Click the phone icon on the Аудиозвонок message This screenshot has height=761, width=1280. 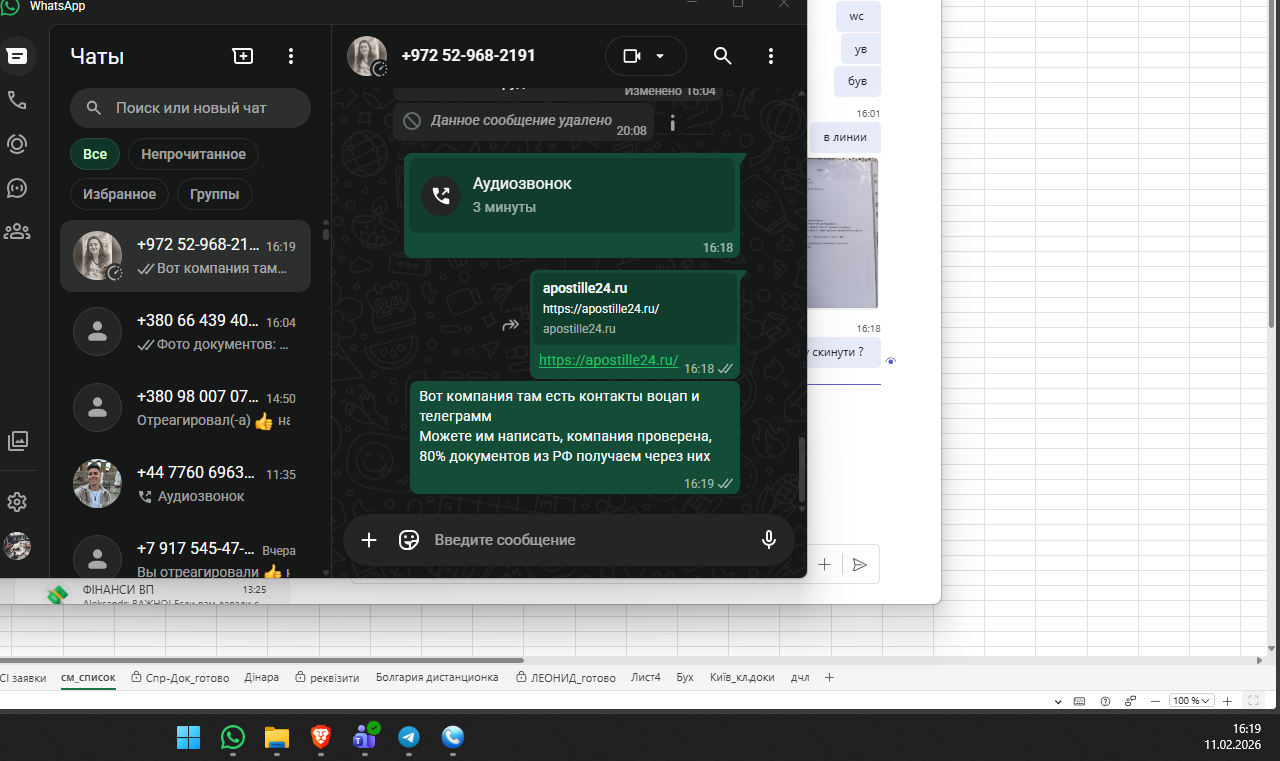point(441,195)
